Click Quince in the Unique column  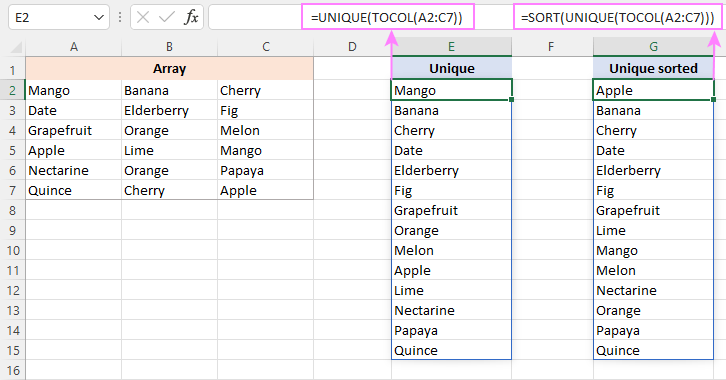[451, 350]
